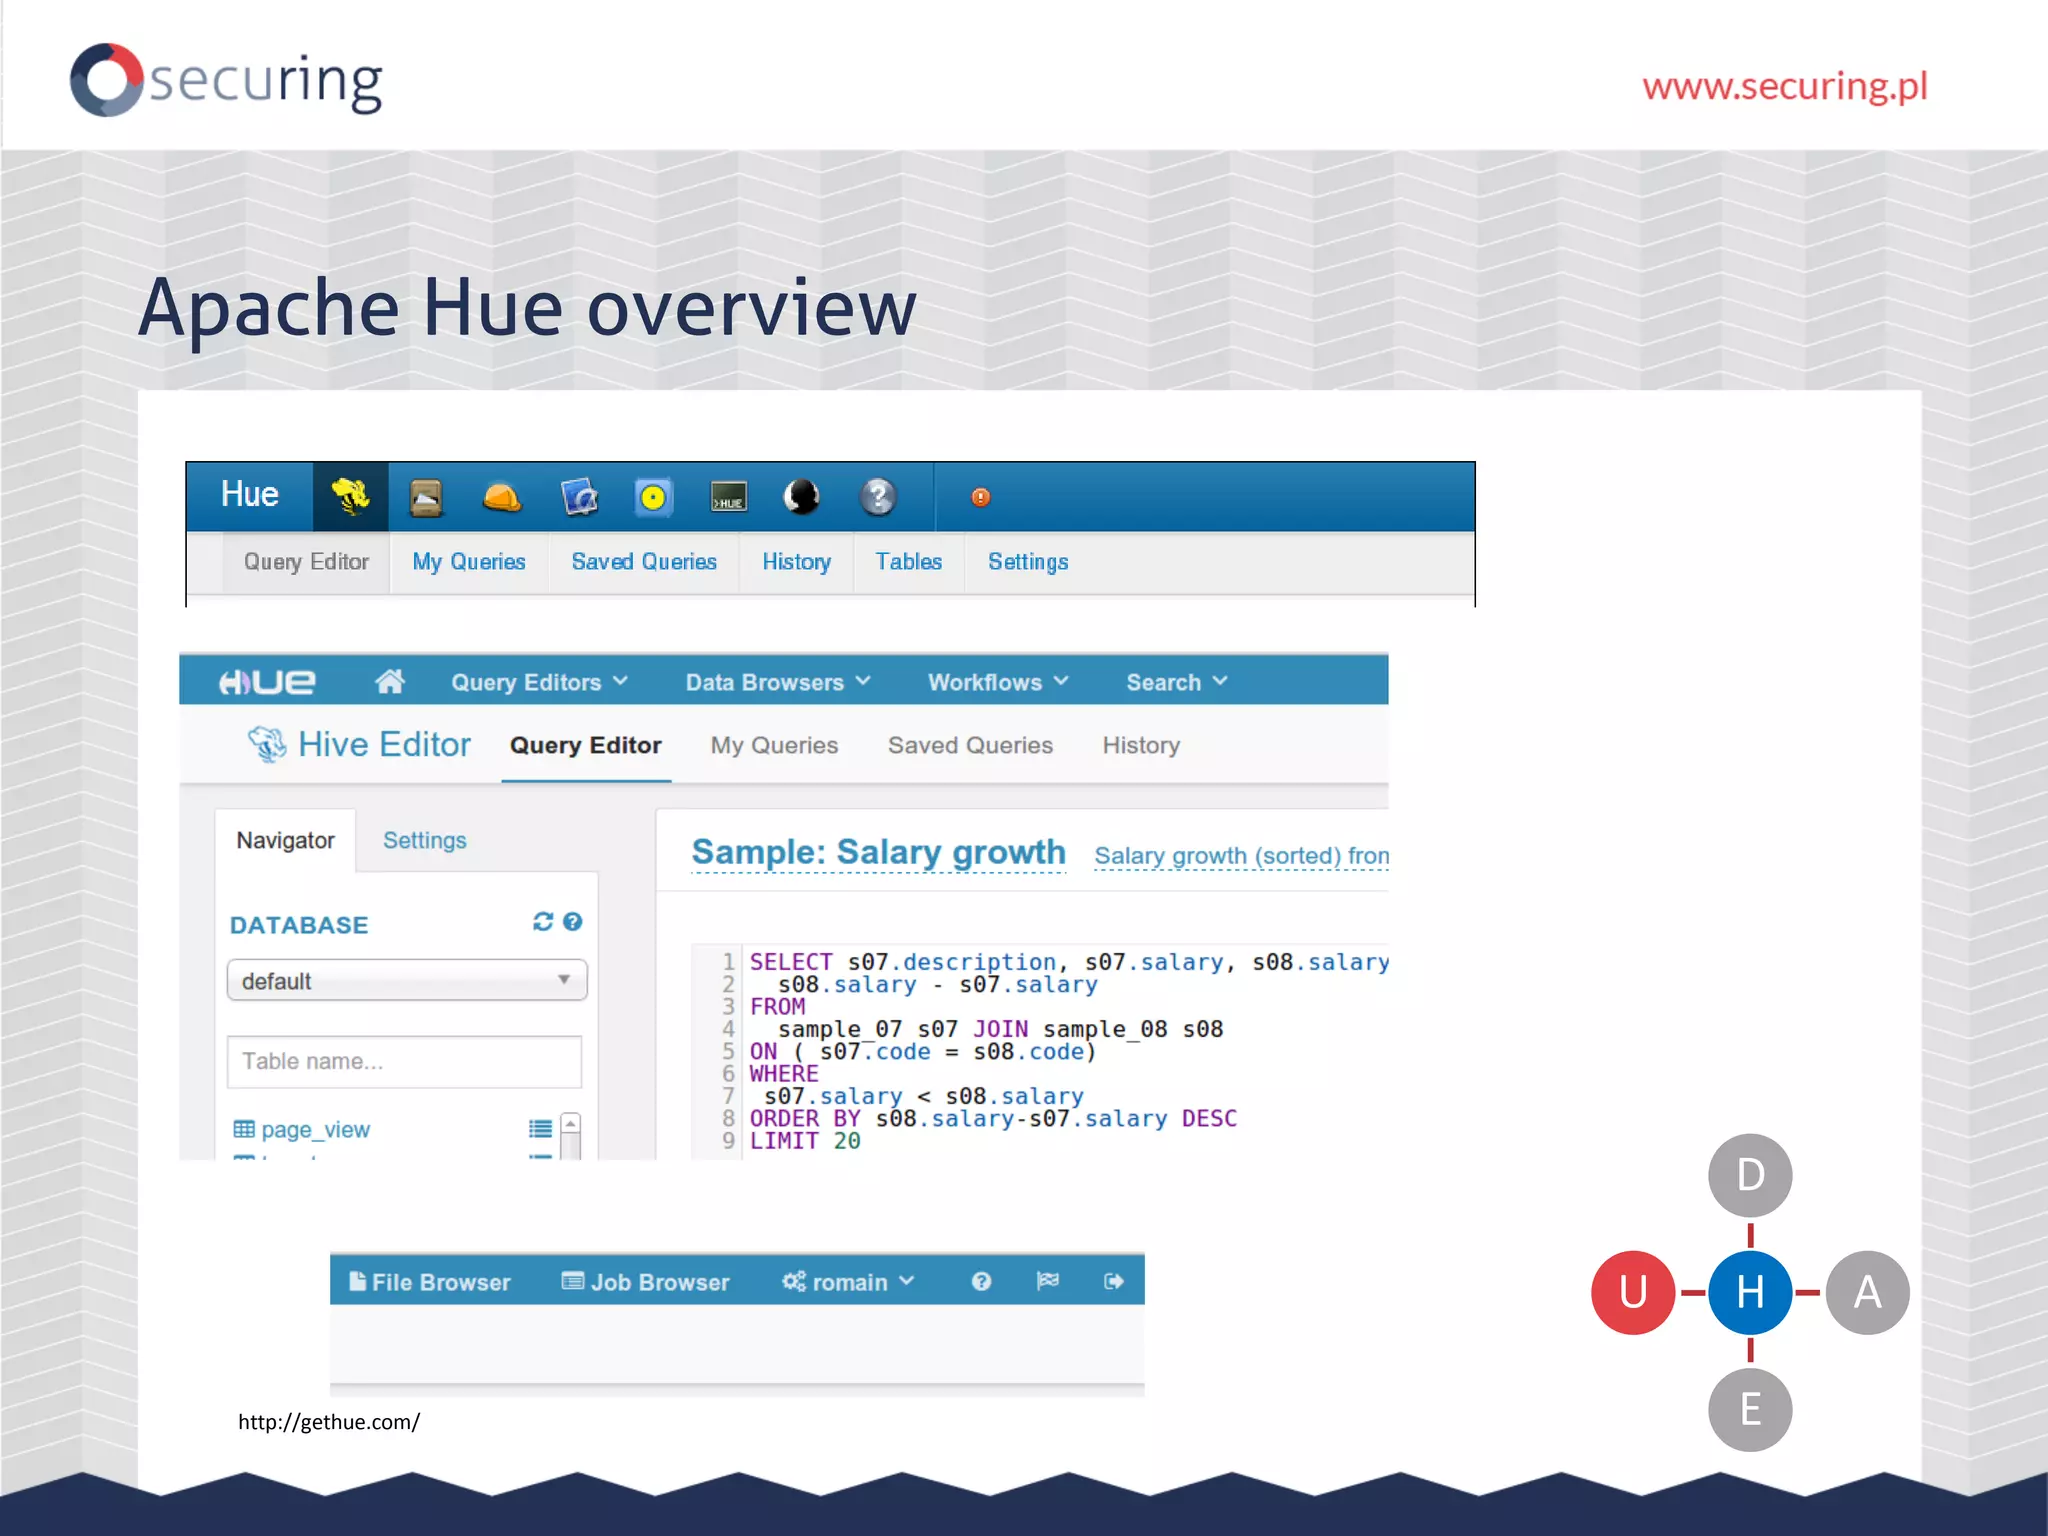Edit the Sample: Salary growth query title
The height and width of the screenshot is (1536, 2048).
click(878, 852)
